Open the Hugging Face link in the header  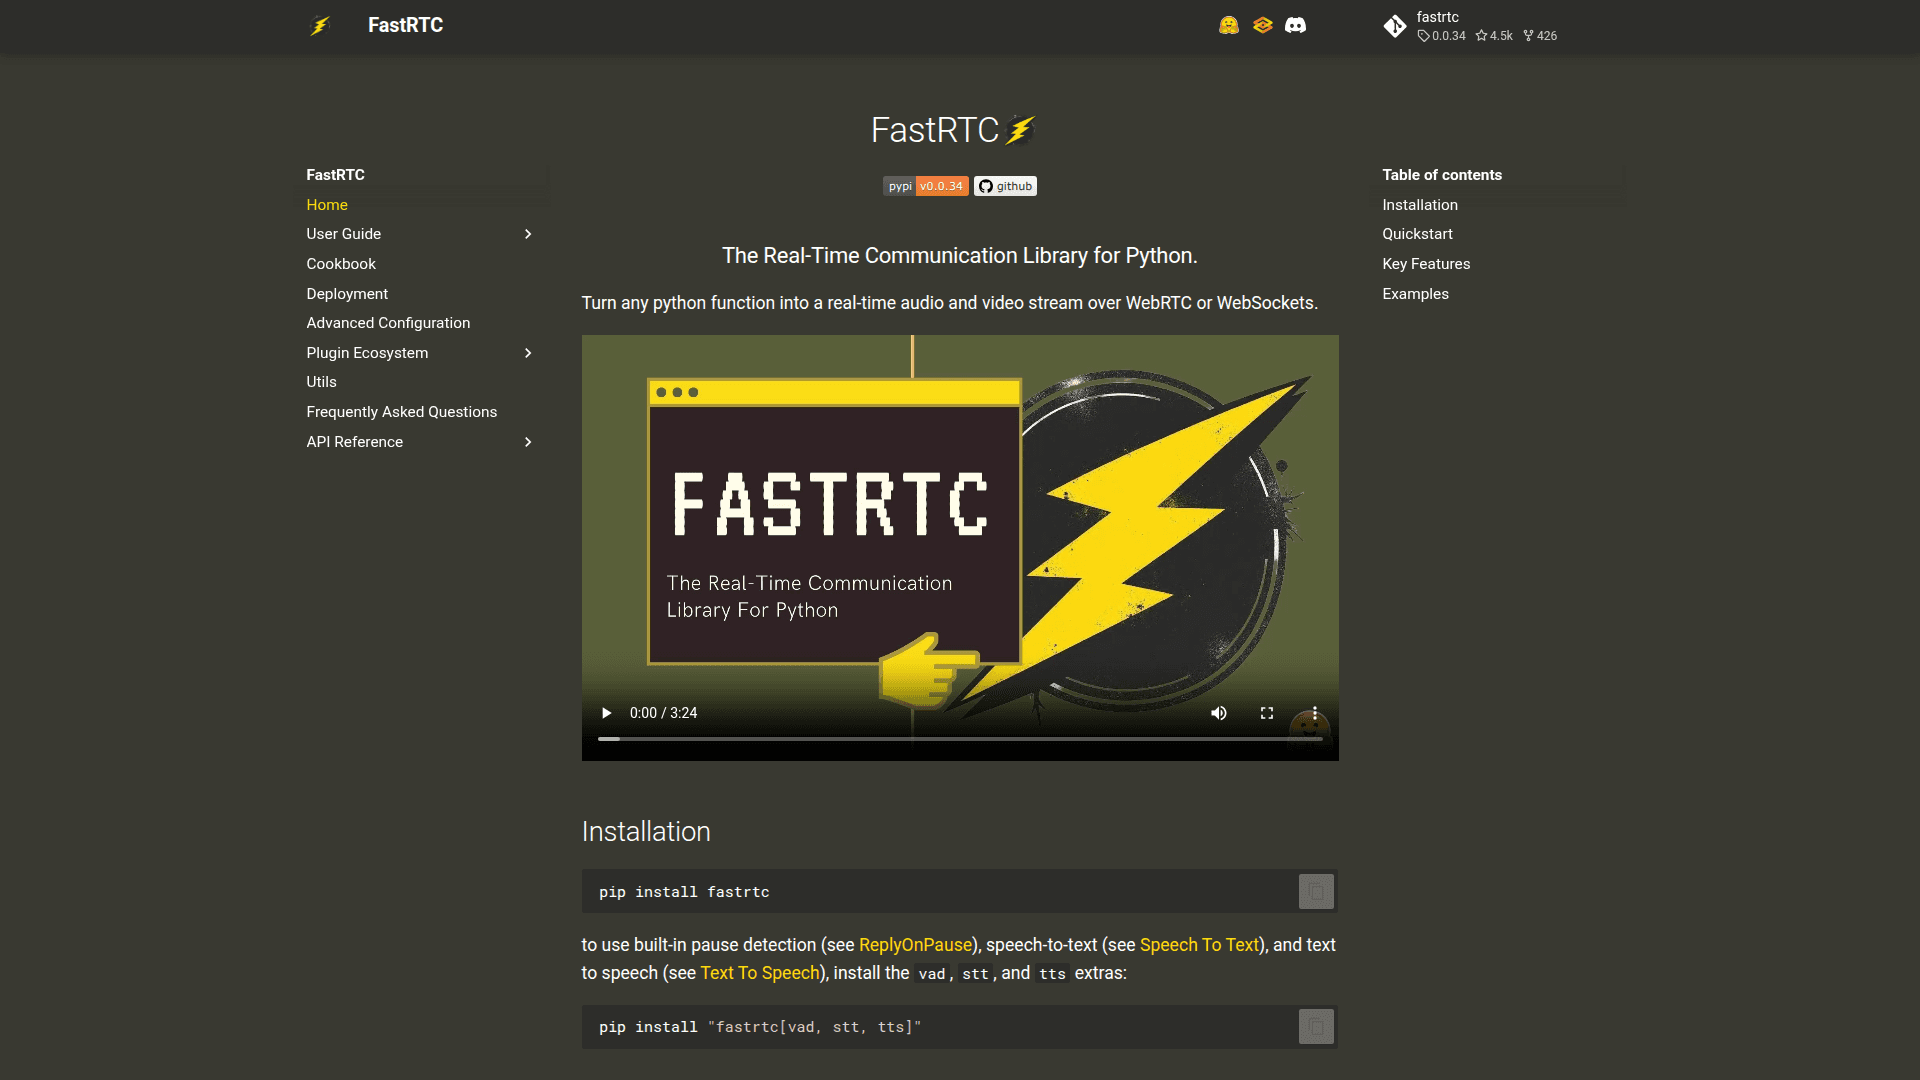click(x=1228, y=24)
